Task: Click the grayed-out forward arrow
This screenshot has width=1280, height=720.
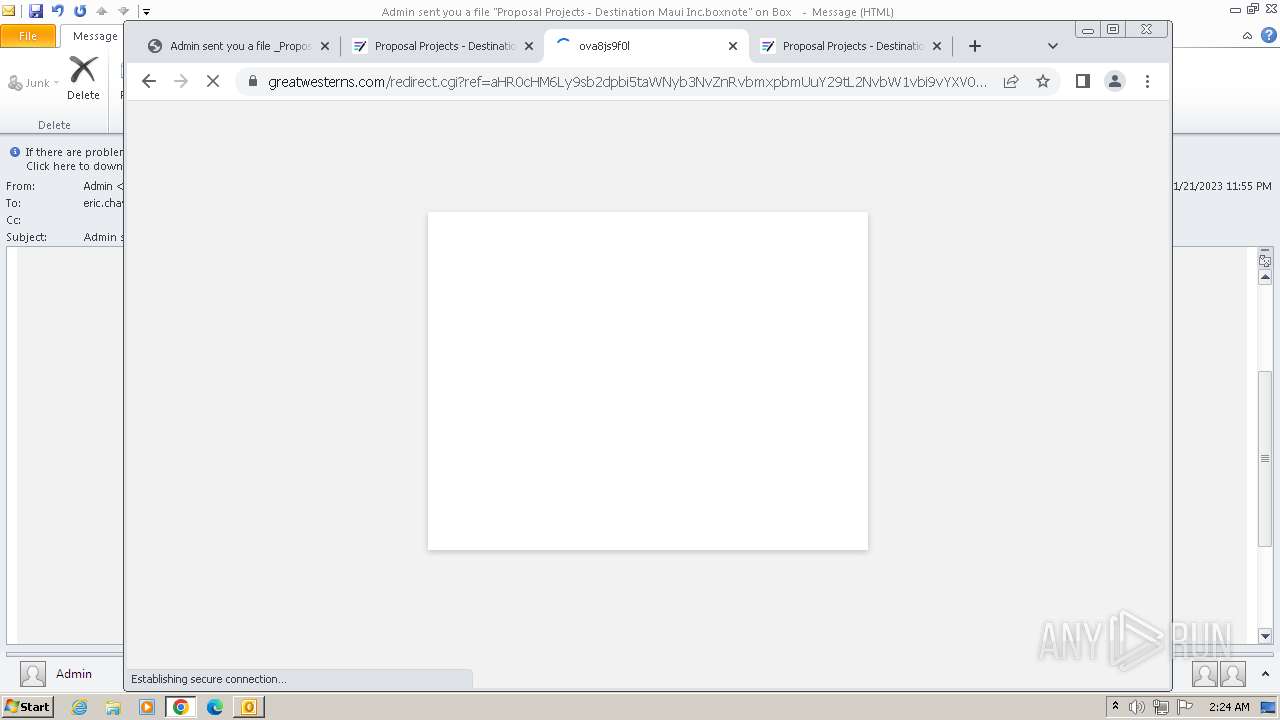Action: 181,82
